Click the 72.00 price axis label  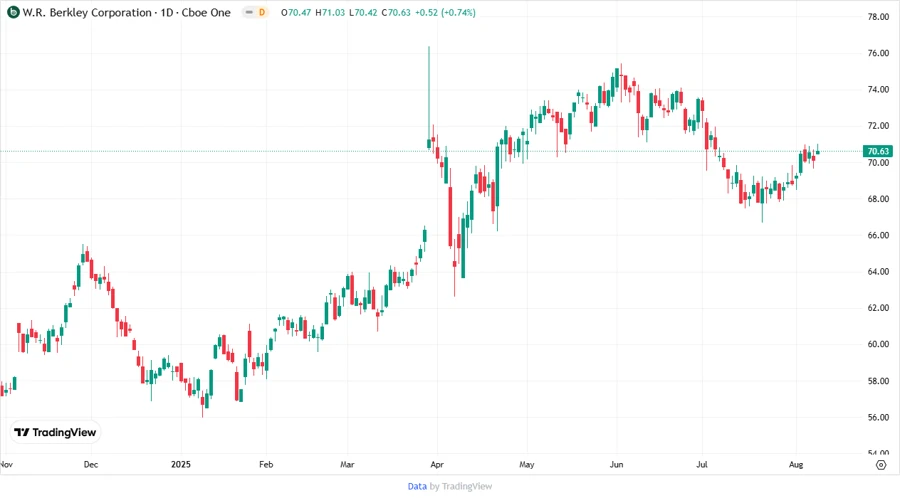(878, 126)
